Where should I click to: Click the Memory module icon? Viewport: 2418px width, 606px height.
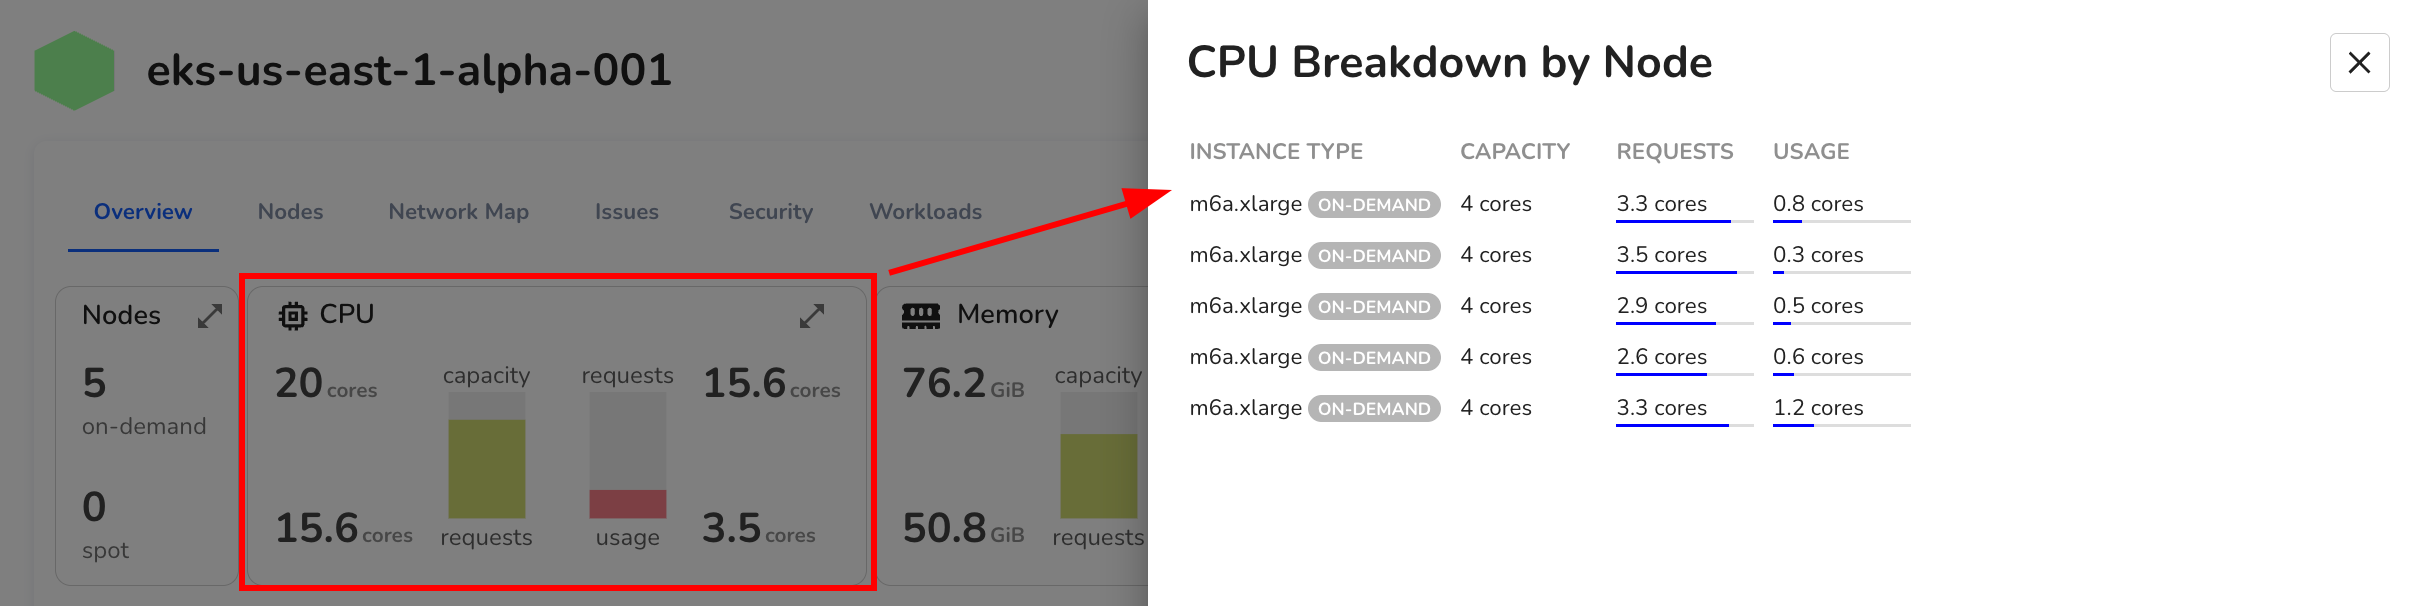(x=920, y=316)
